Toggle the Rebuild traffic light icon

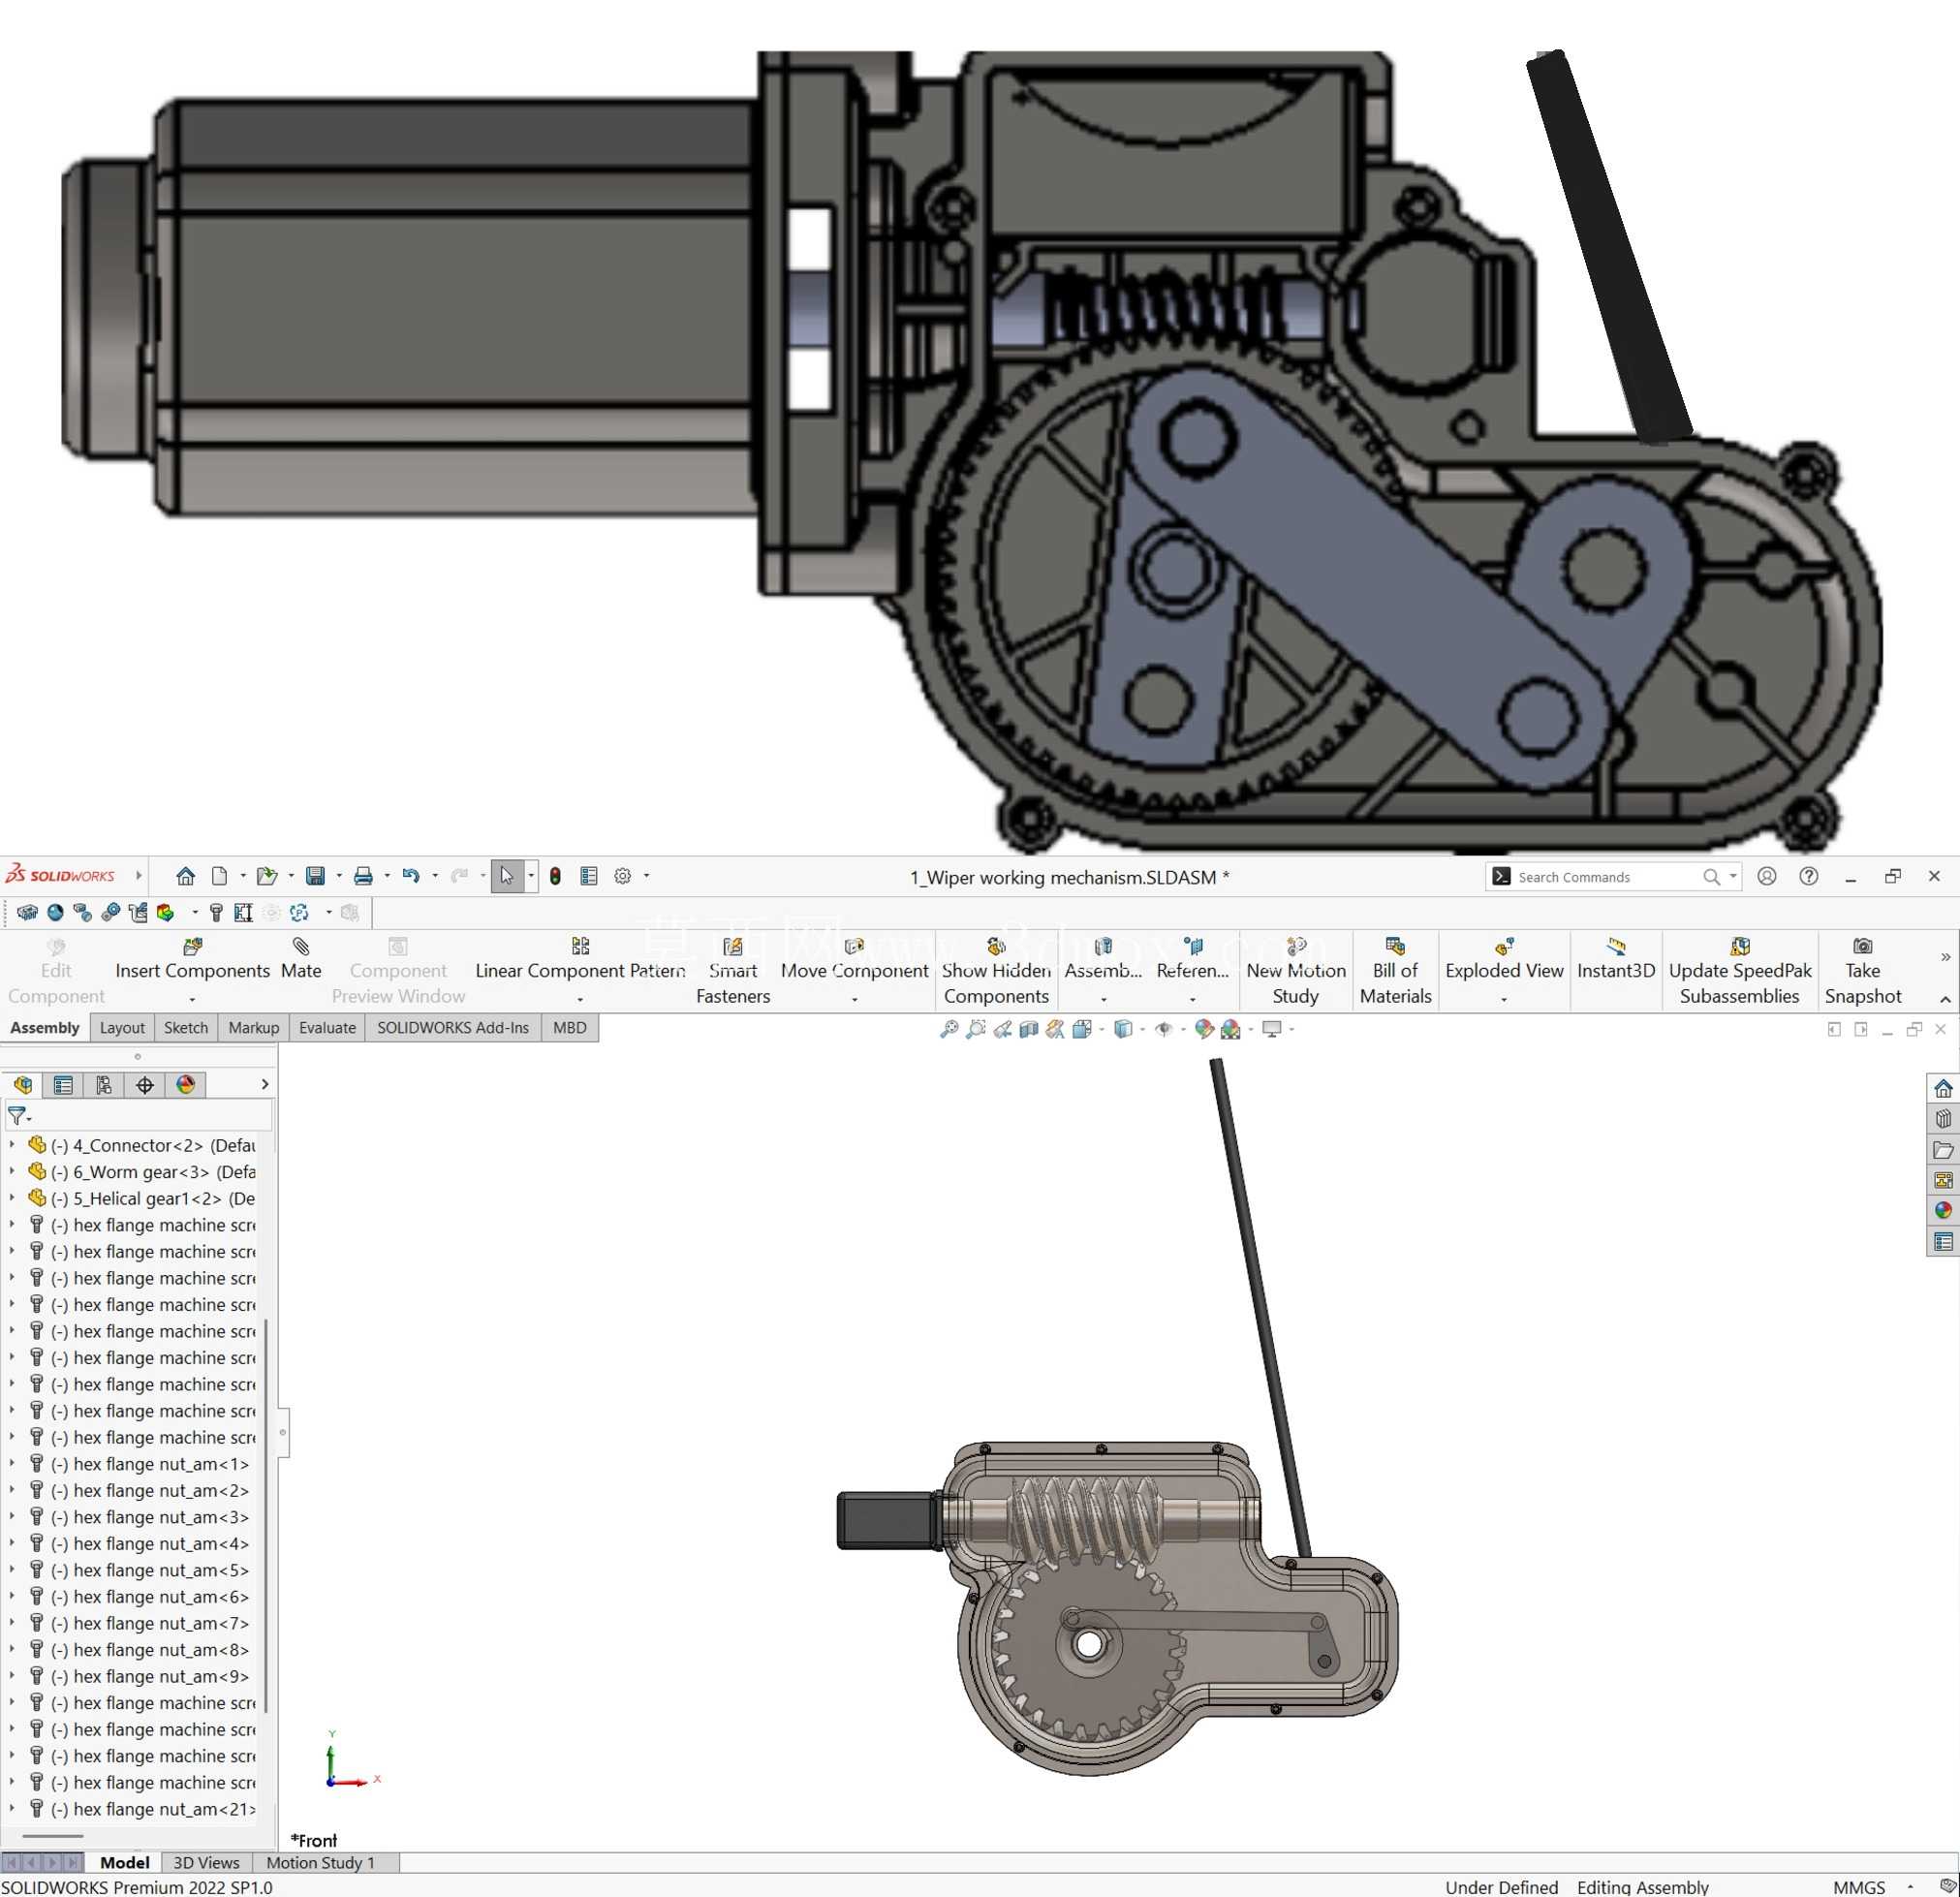(555, 876)
